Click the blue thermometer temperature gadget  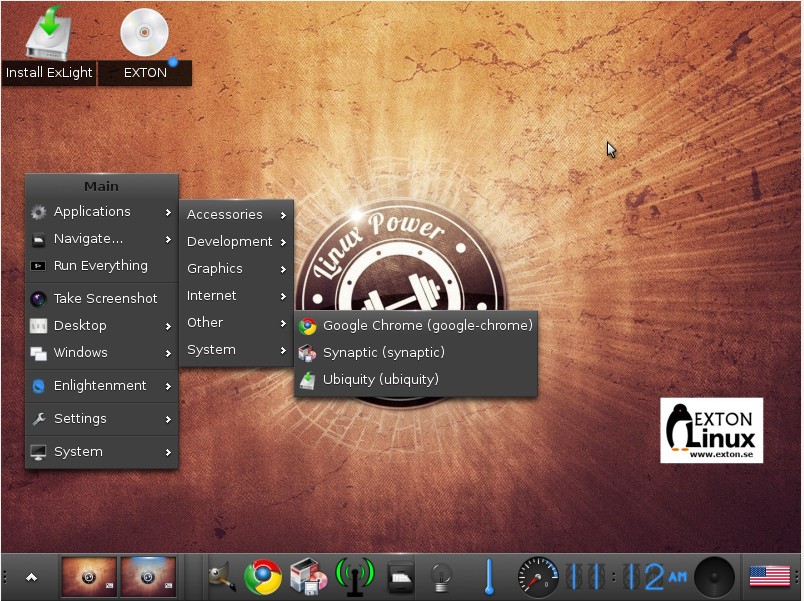pos(489,577)
